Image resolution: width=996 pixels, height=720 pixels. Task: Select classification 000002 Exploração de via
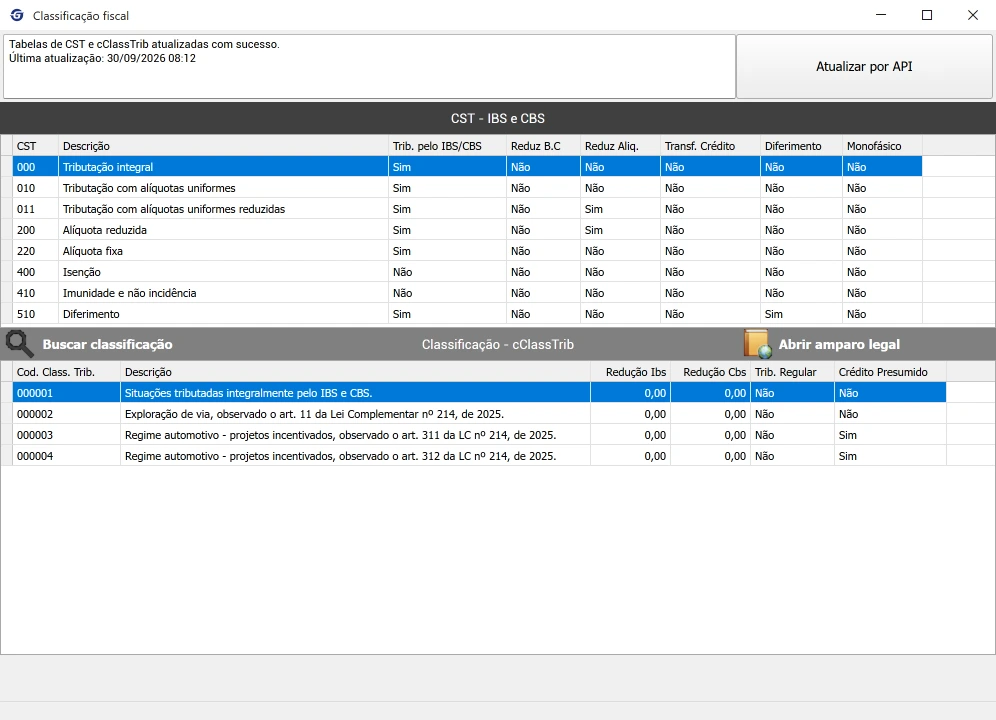[x=479, y=414]
